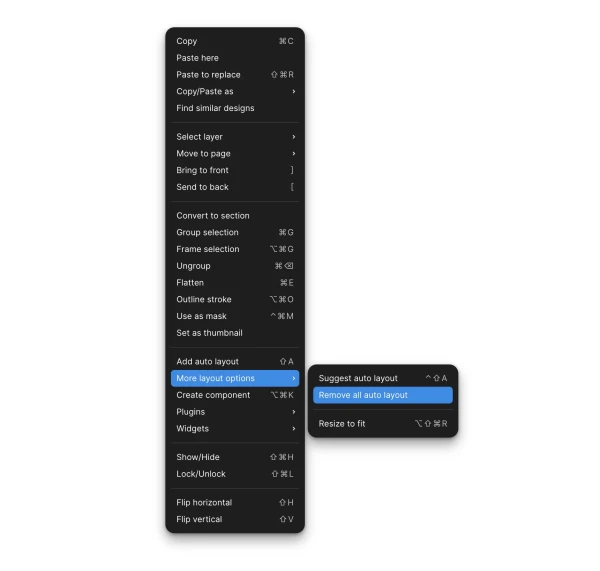Select Add auto layout
Viewport: 600px width, 571px height.
click(235, 362)
